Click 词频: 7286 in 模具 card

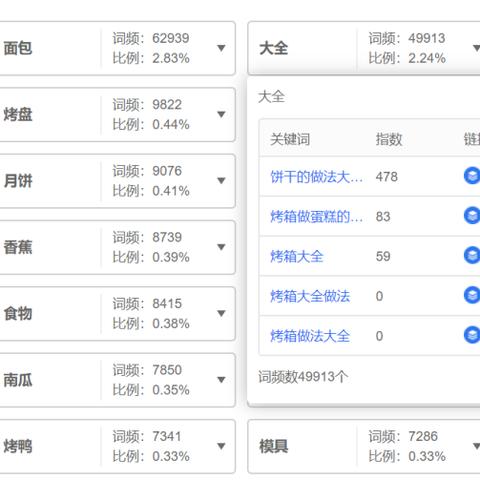403,436
